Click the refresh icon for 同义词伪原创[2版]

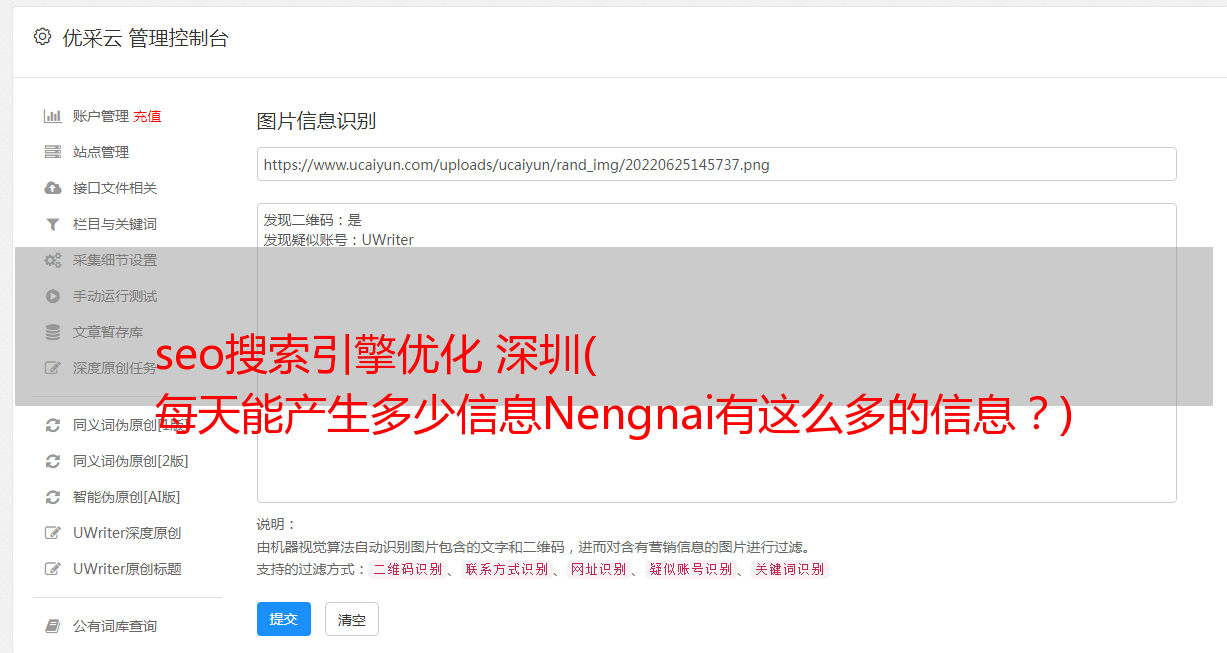pos(53,461)
